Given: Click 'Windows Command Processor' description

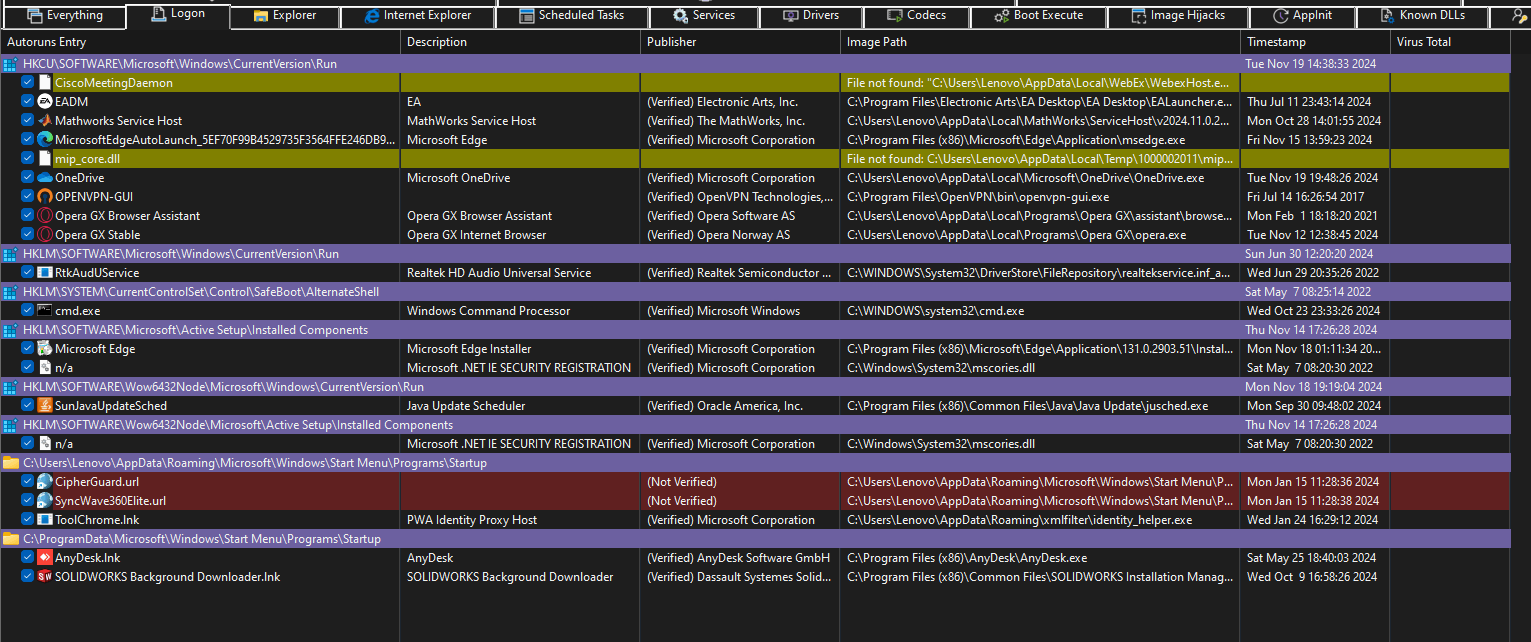Looking at the screenshot, I should pyautogui.click(x=488, y=311).
